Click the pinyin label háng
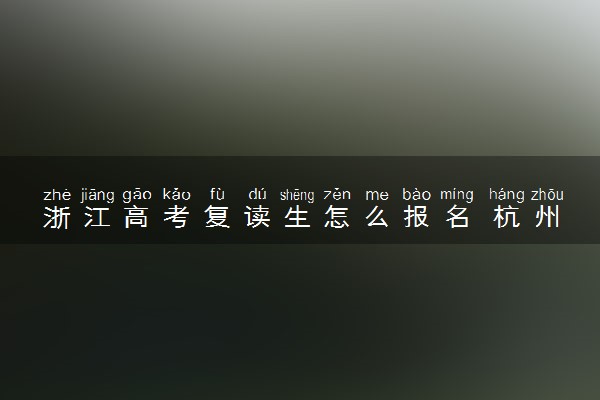Image resolution: width=600 pixels, height=400 pixels. click(507, 195)
